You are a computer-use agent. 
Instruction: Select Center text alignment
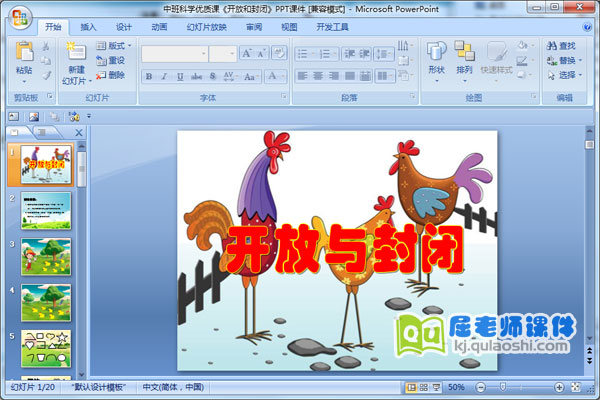[318, 76]
